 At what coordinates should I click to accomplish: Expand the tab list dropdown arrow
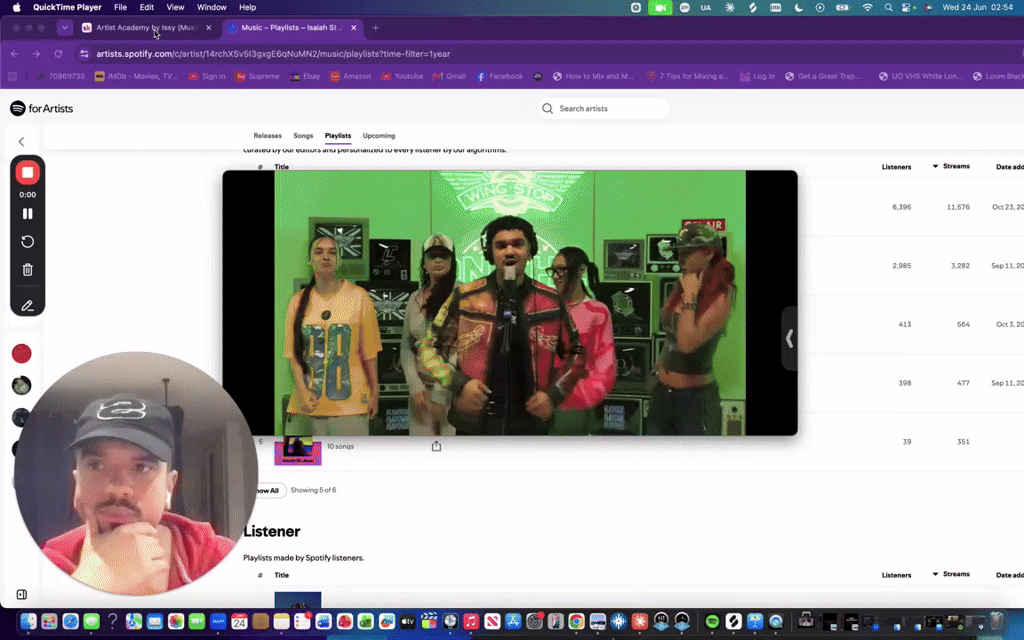pos(64,27)
